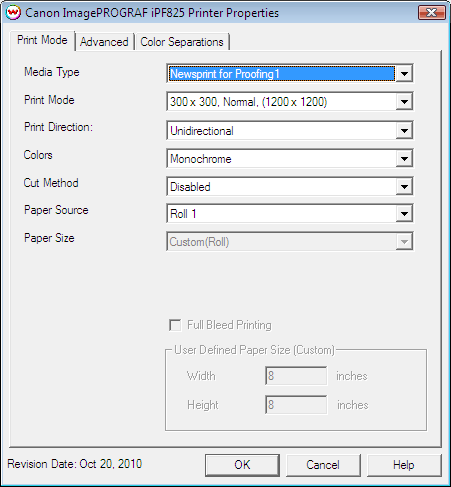Switch to the Advanced tab
451x487 pixels.
click(104, 42)
